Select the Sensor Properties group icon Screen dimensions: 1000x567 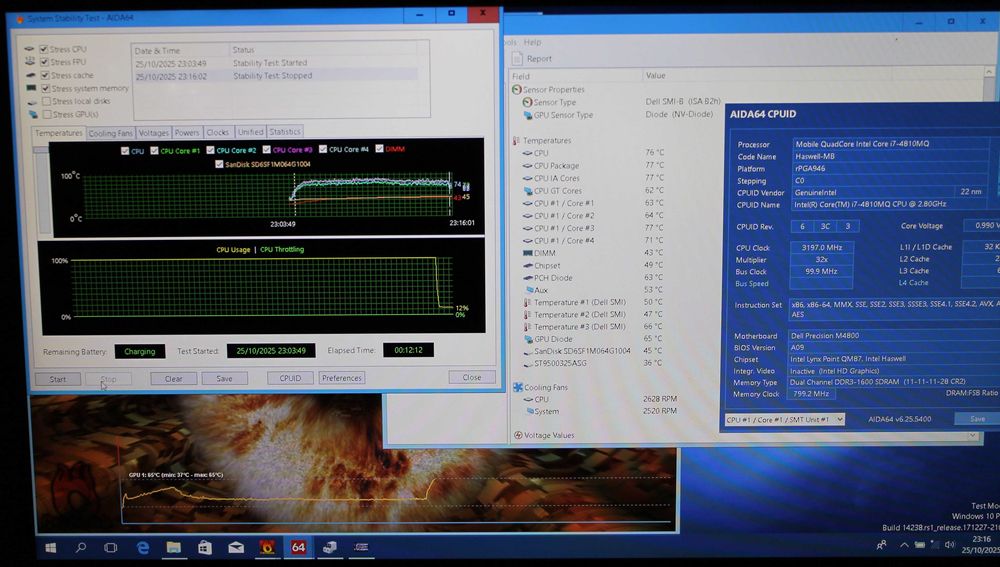click(x=517, y=90)
